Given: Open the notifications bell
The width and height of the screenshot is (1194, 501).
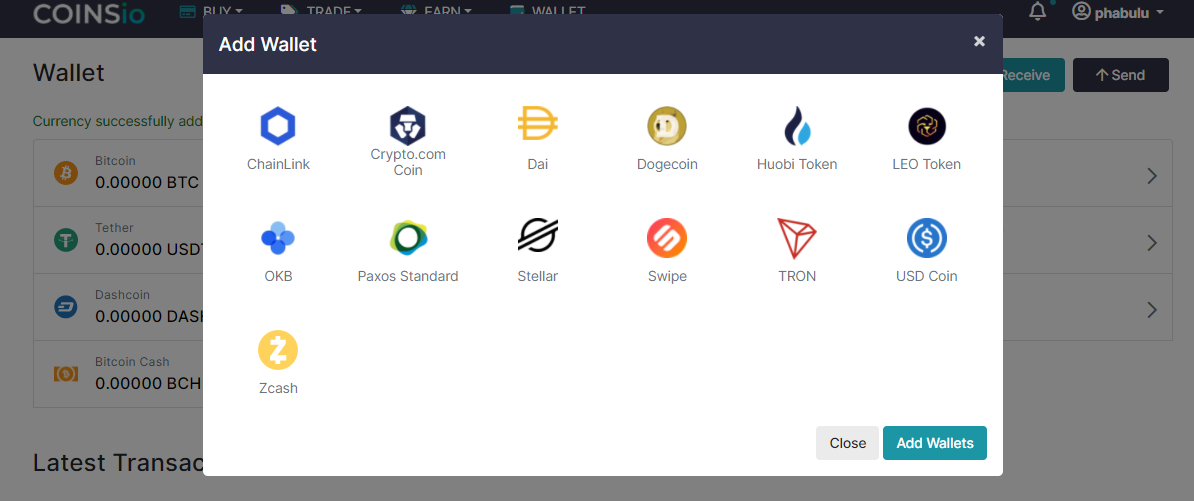Looking at the screenshot, I should point(1038,12).
